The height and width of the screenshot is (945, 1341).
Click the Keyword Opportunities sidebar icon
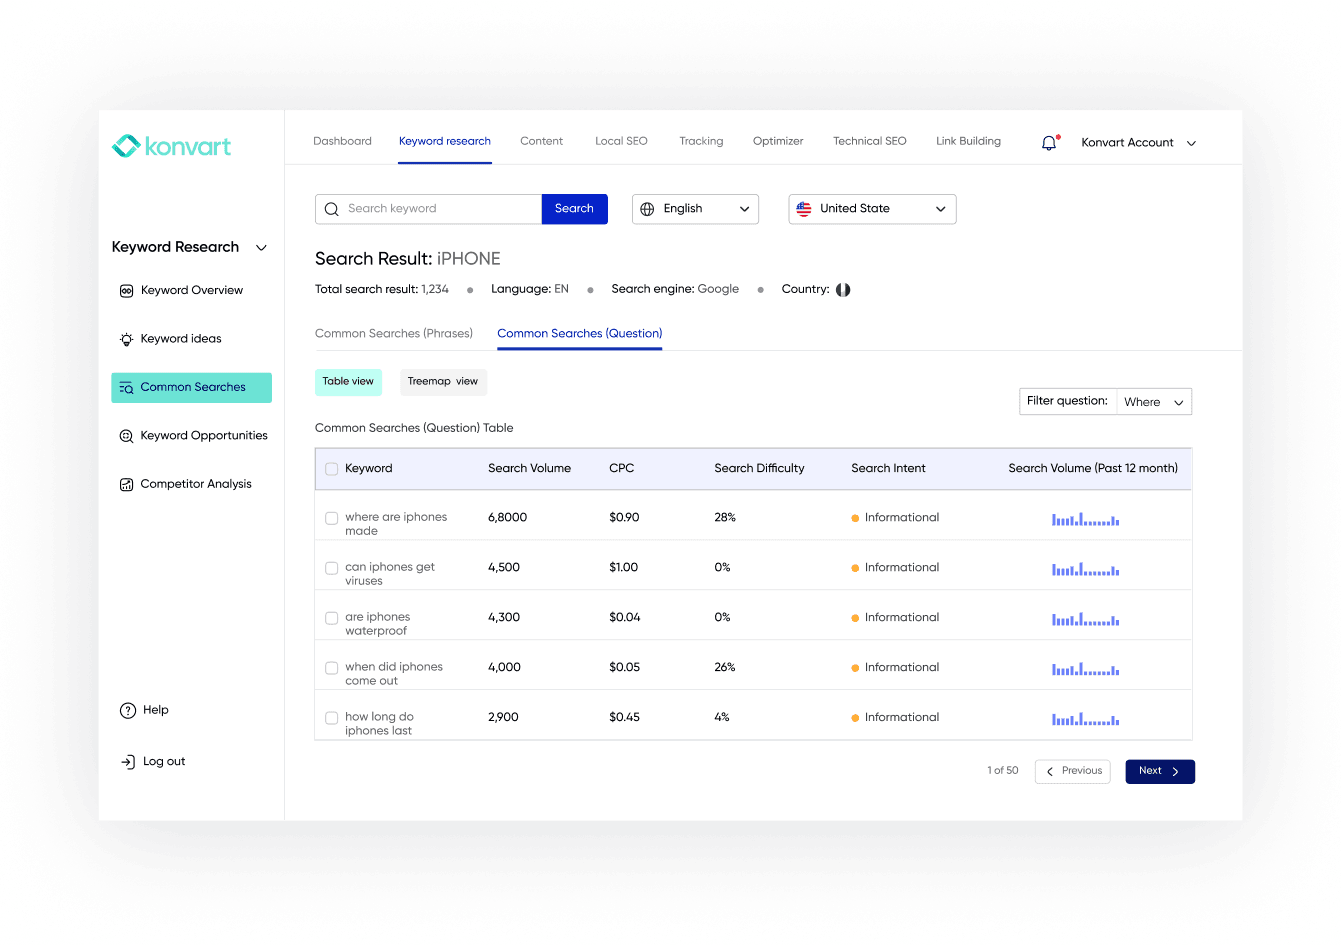click(x=126, y=436)
